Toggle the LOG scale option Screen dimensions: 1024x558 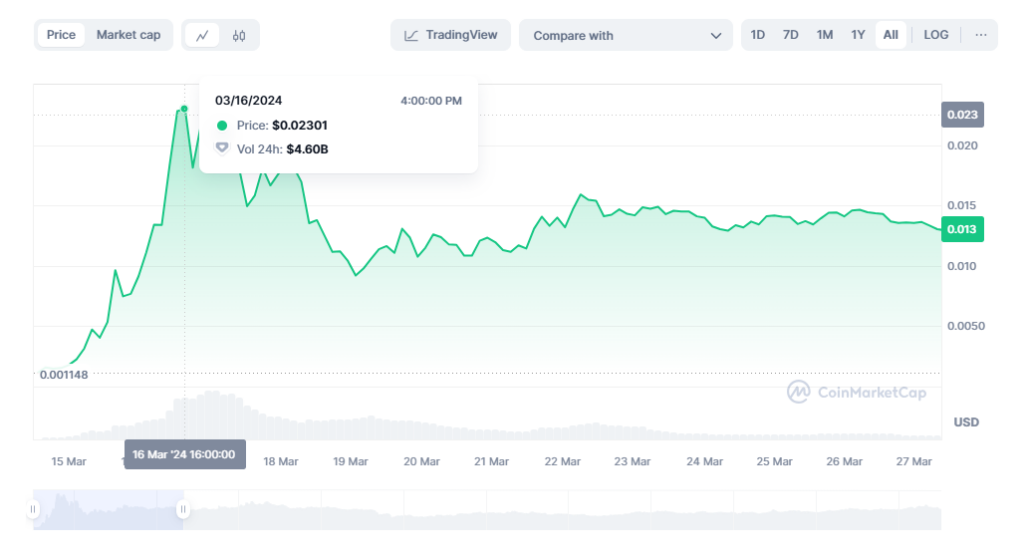pyautogui.click(x=936, y=35)
